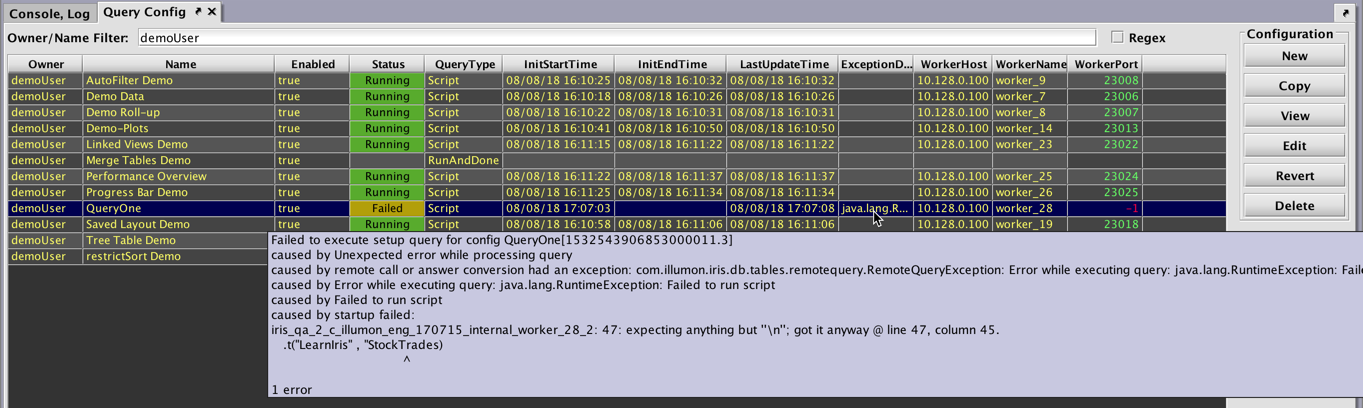
Task: Click the pop-out arrow icon at top-right corner
Action: (x=1344, y=13)
